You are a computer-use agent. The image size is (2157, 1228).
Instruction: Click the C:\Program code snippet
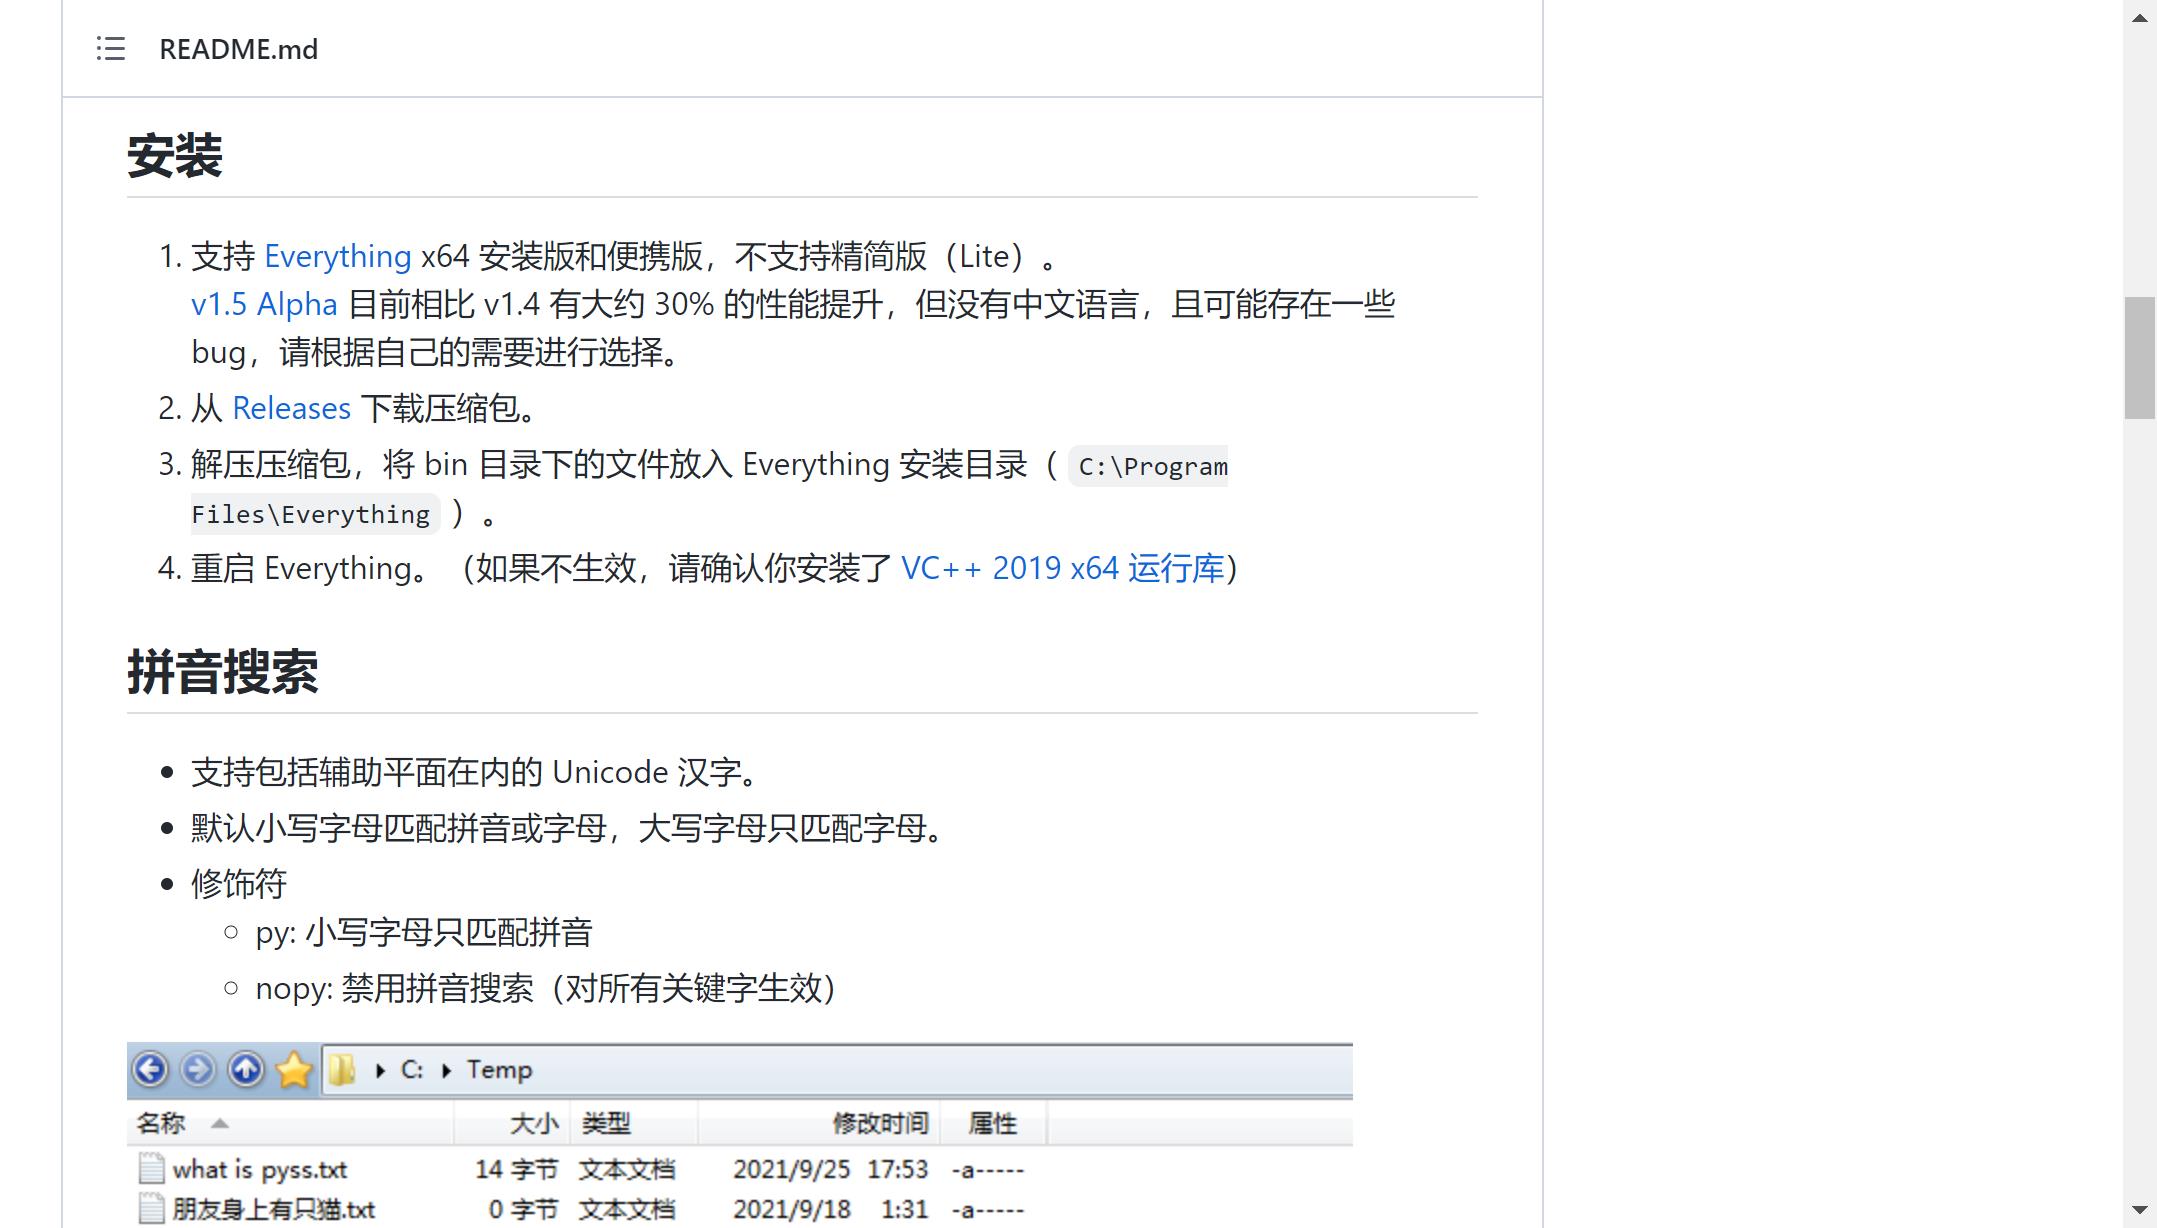pyautogui.click(x=1149, y=466)
